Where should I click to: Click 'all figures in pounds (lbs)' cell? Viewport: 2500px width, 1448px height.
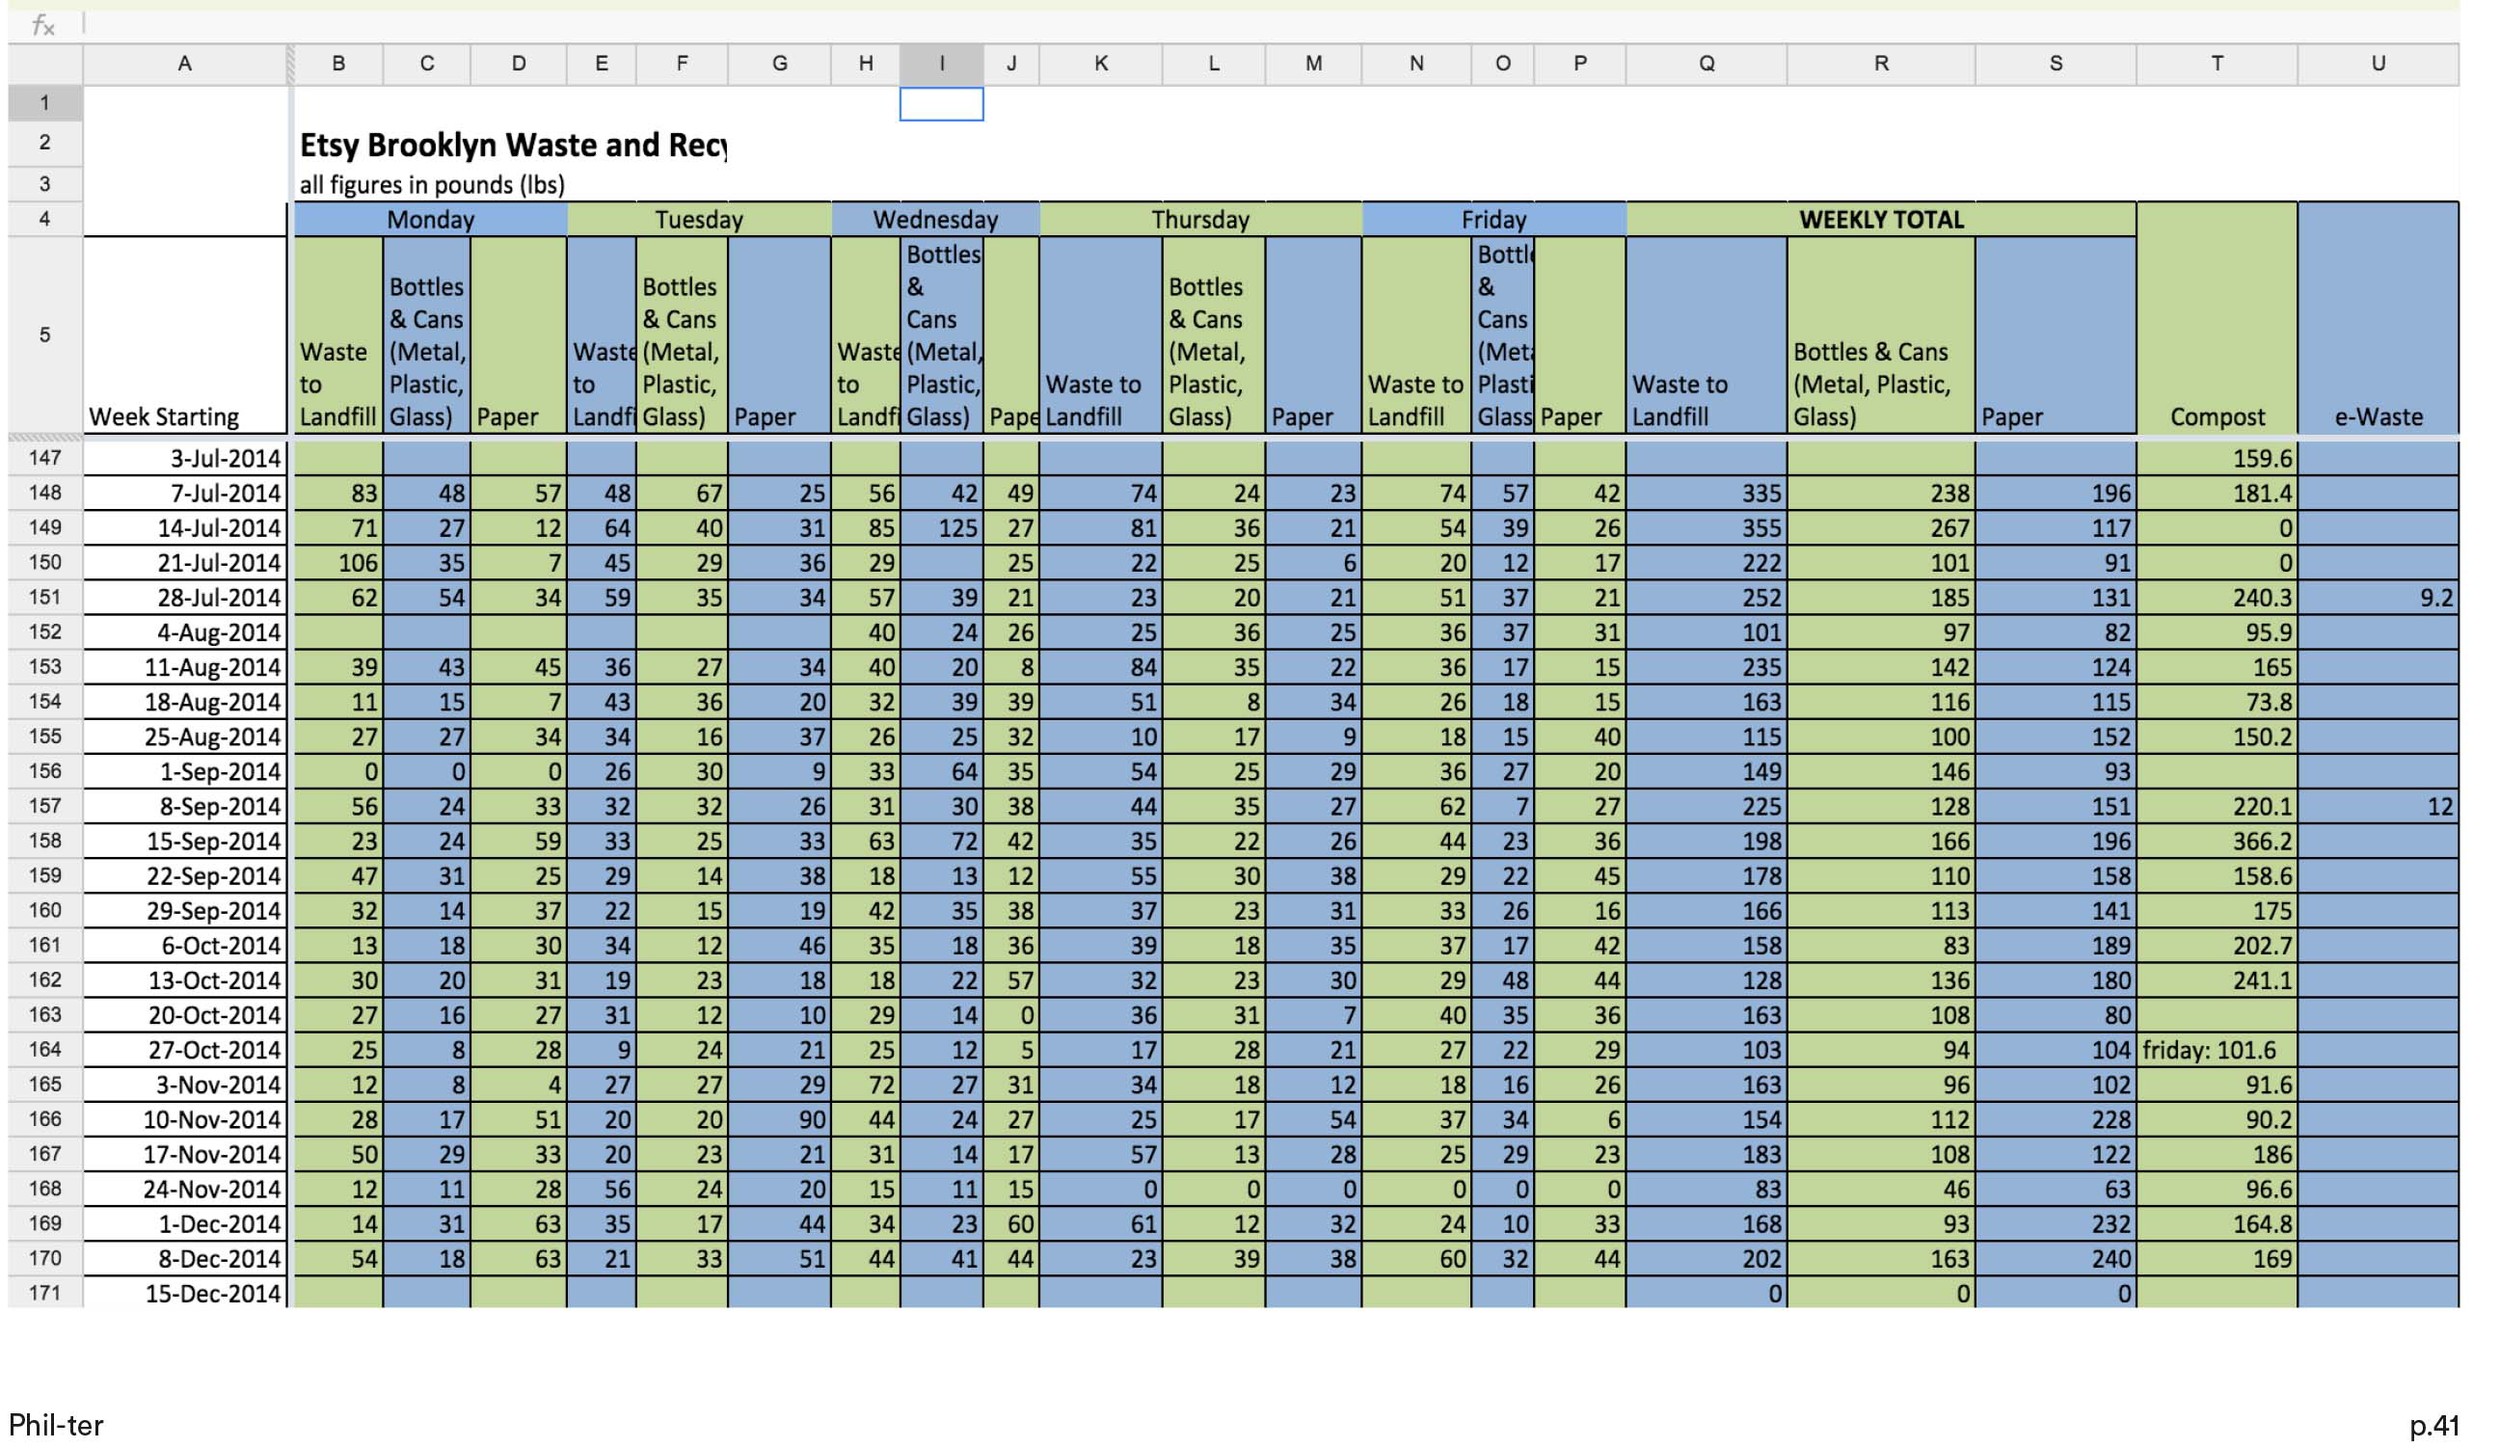(x=432, y=185)
